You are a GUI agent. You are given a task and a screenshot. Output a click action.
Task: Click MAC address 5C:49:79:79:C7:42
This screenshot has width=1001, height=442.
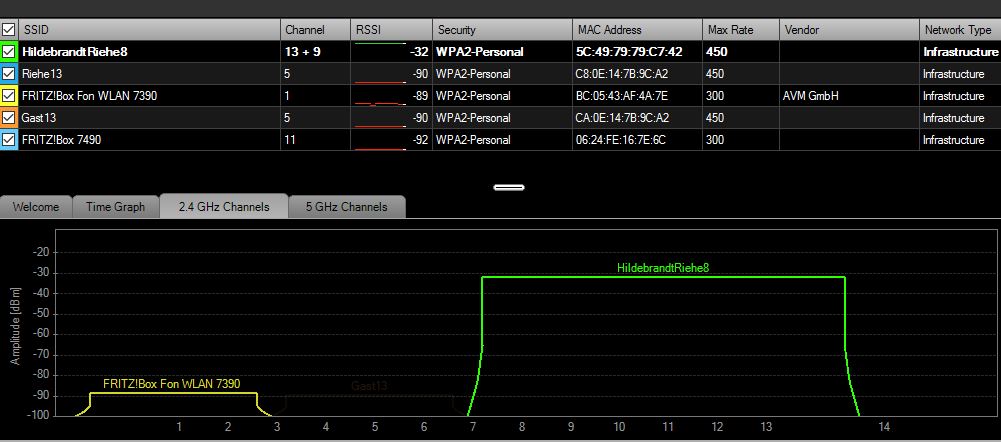point(629,52)
